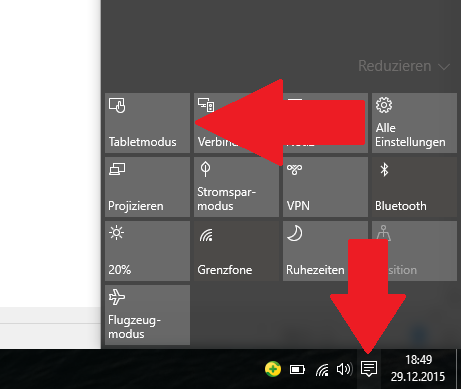Click the green plus tray icon

point(273,369)
